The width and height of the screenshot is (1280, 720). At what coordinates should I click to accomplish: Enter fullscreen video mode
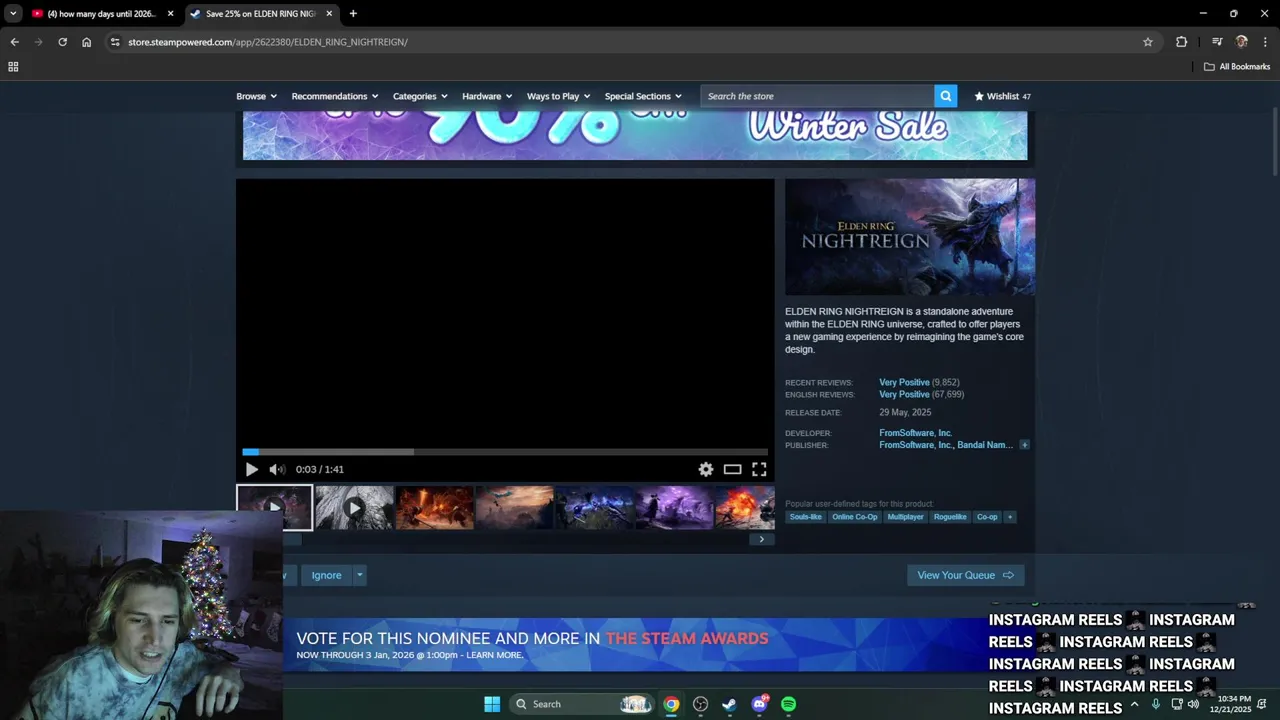tap(759, 469)
